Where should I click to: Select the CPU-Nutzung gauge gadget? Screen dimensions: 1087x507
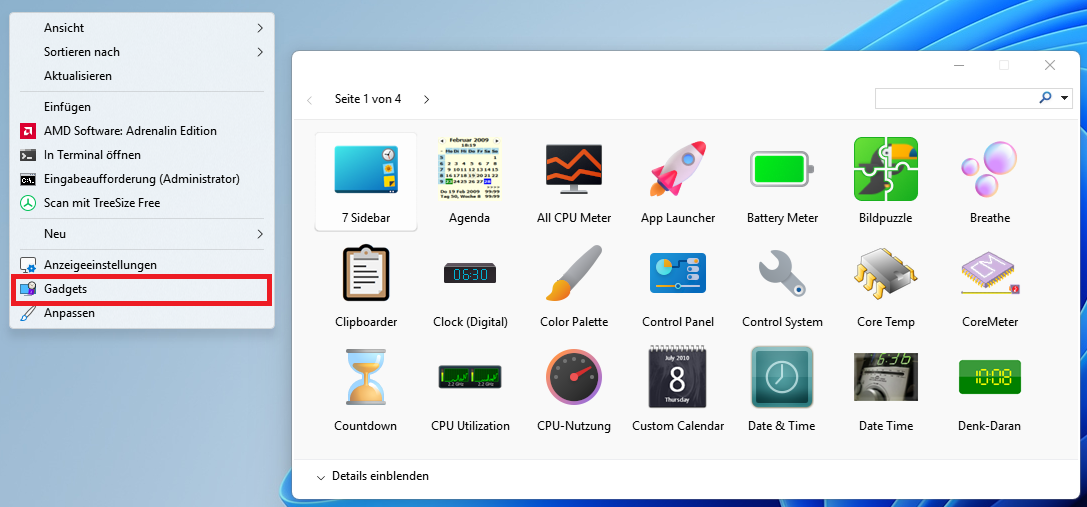click(574, 377)
